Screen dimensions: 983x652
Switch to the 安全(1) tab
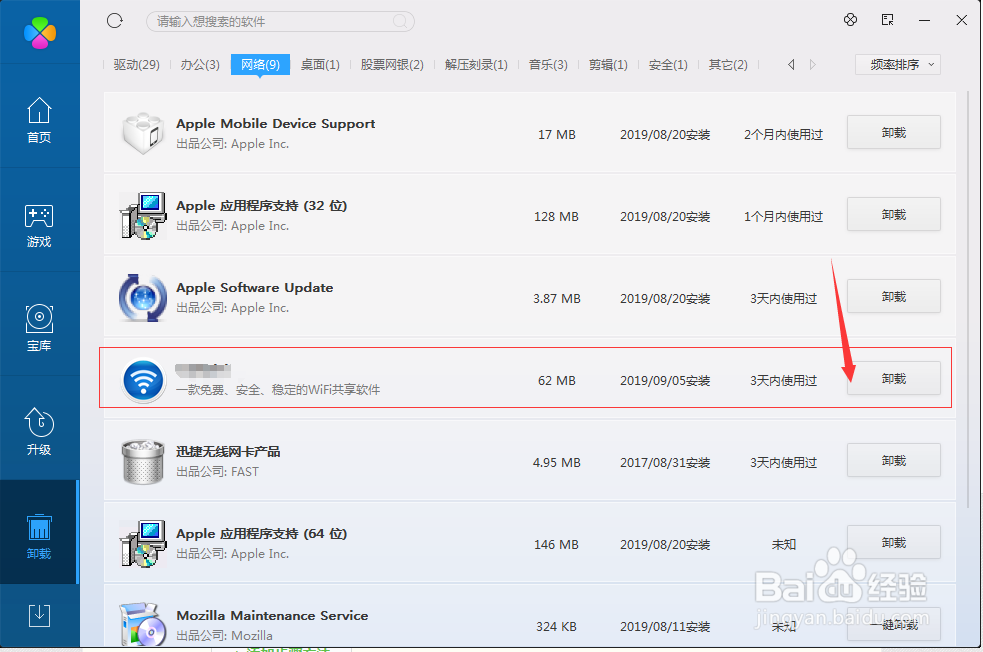click(668, 65)
